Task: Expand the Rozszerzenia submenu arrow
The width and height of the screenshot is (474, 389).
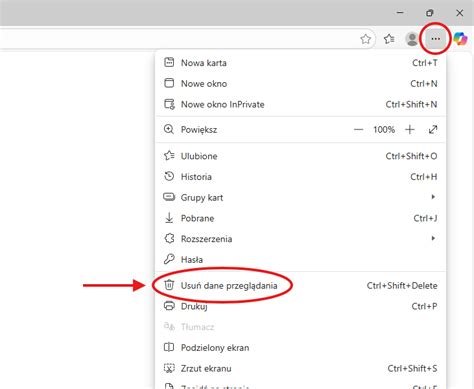Action: click(x=433, y=238)
